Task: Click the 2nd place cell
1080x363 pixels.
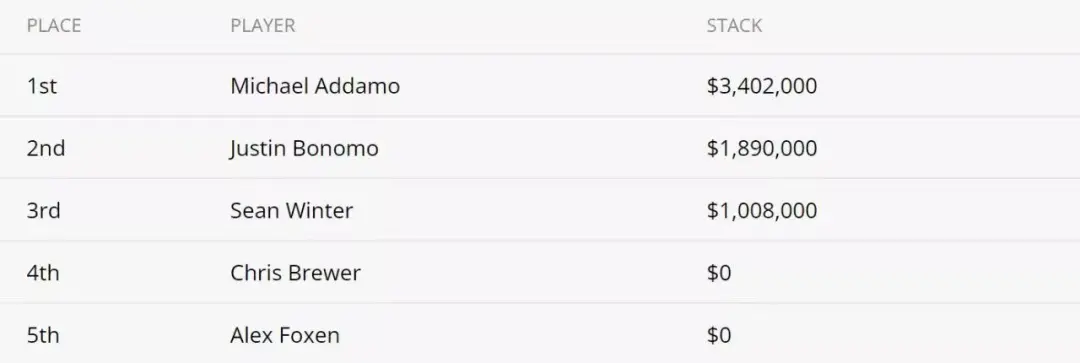Action: [46, 148]
